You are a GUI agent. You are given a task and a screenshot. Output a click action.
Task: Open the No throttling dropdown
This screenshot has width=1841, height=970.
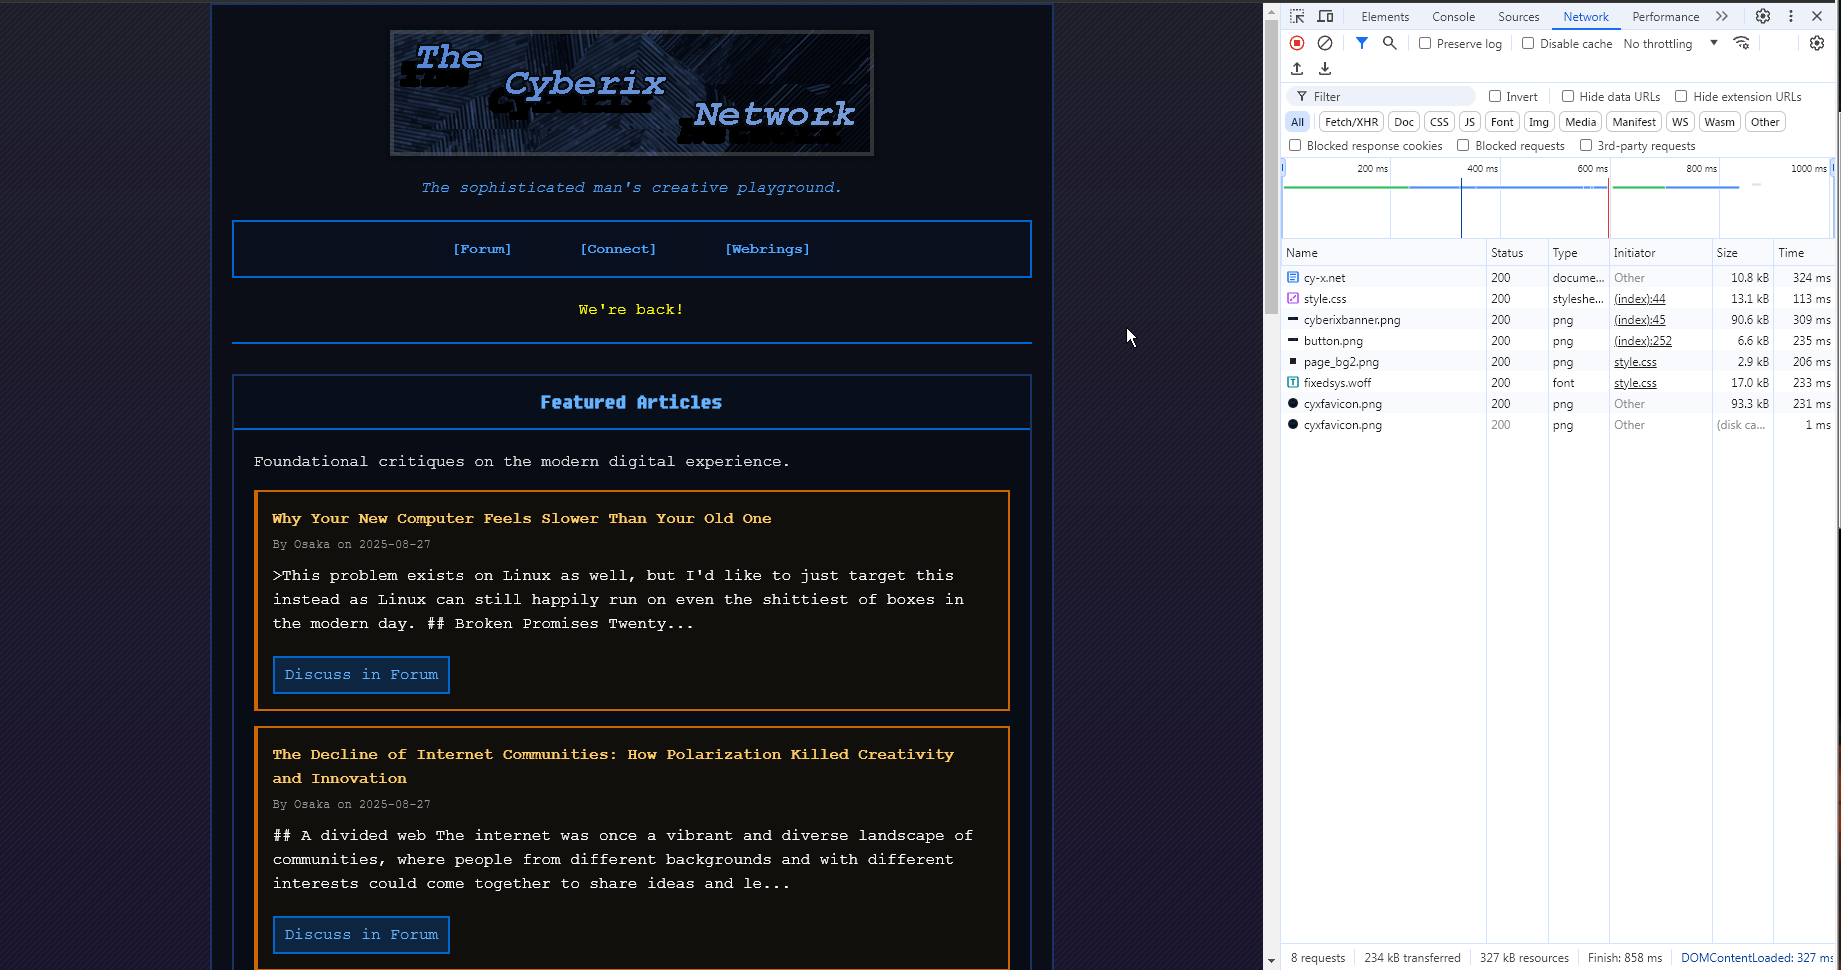(x=1670, y=44)
